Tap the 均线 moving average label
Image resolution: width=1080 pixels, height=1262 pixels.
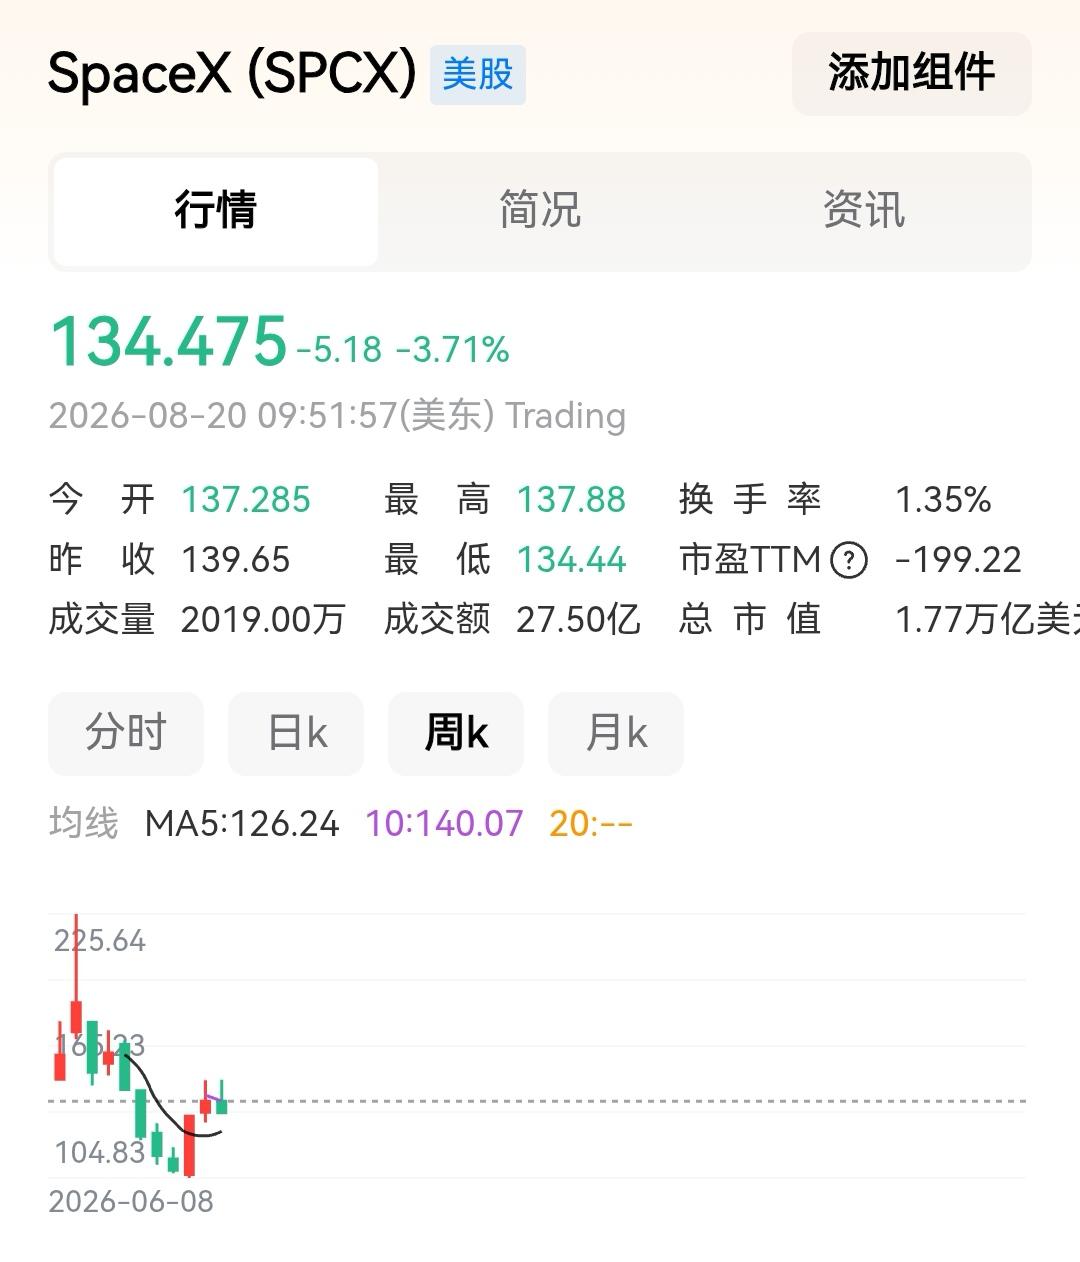pos(84,824)
